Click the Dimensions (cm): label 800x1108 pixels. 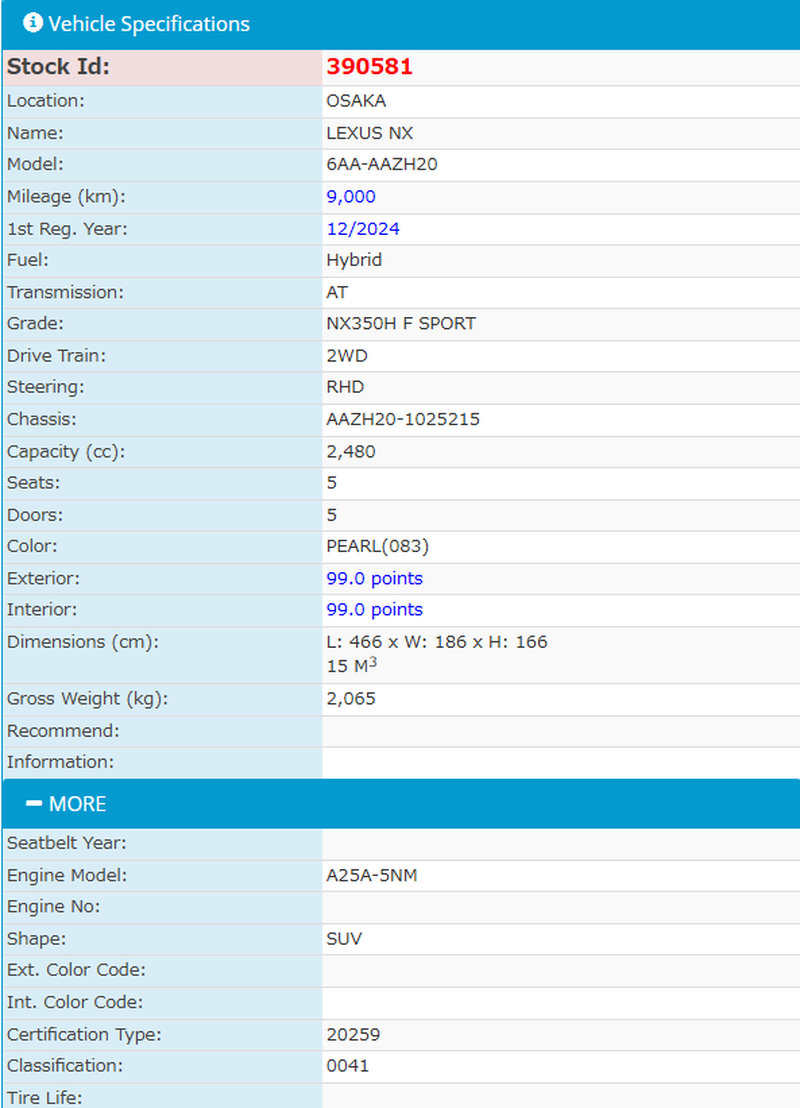tap(83, 642)
